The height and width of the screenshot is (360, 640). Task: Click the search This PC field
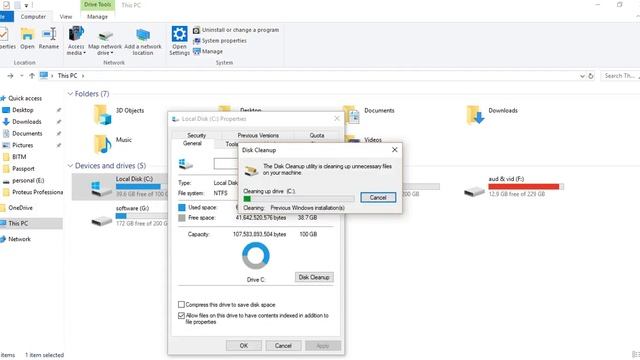(620, 76)
